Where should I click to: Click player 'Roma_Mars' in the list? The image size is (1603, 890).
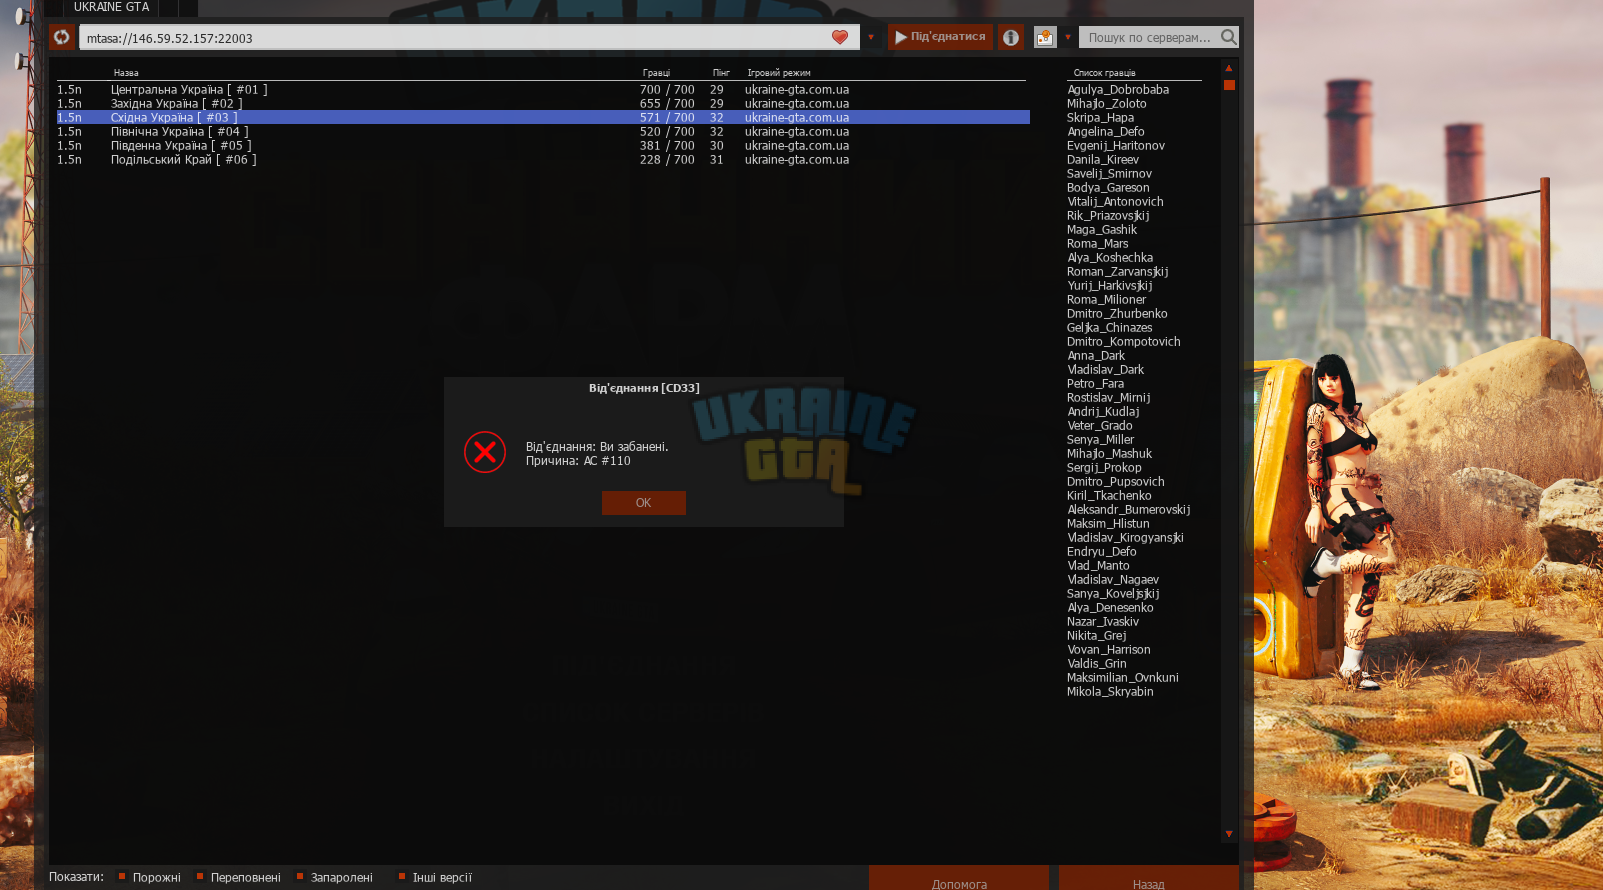tap(1097, 243)
